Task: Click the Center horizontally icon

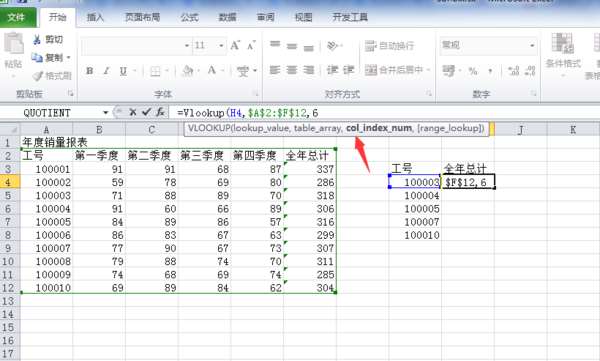Action: point(292,70)
